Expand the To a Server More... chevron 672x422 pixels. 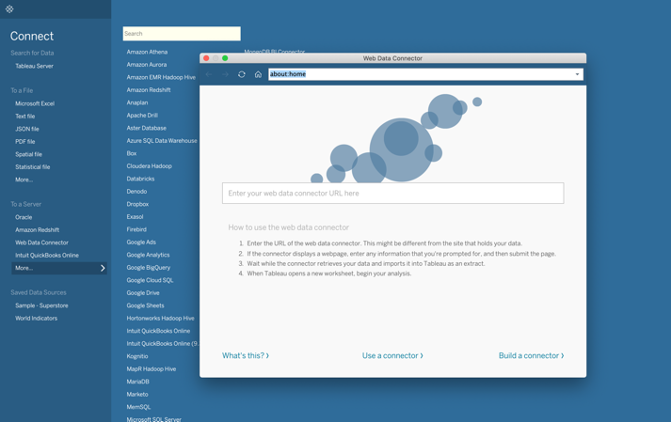tap(102, 268)
